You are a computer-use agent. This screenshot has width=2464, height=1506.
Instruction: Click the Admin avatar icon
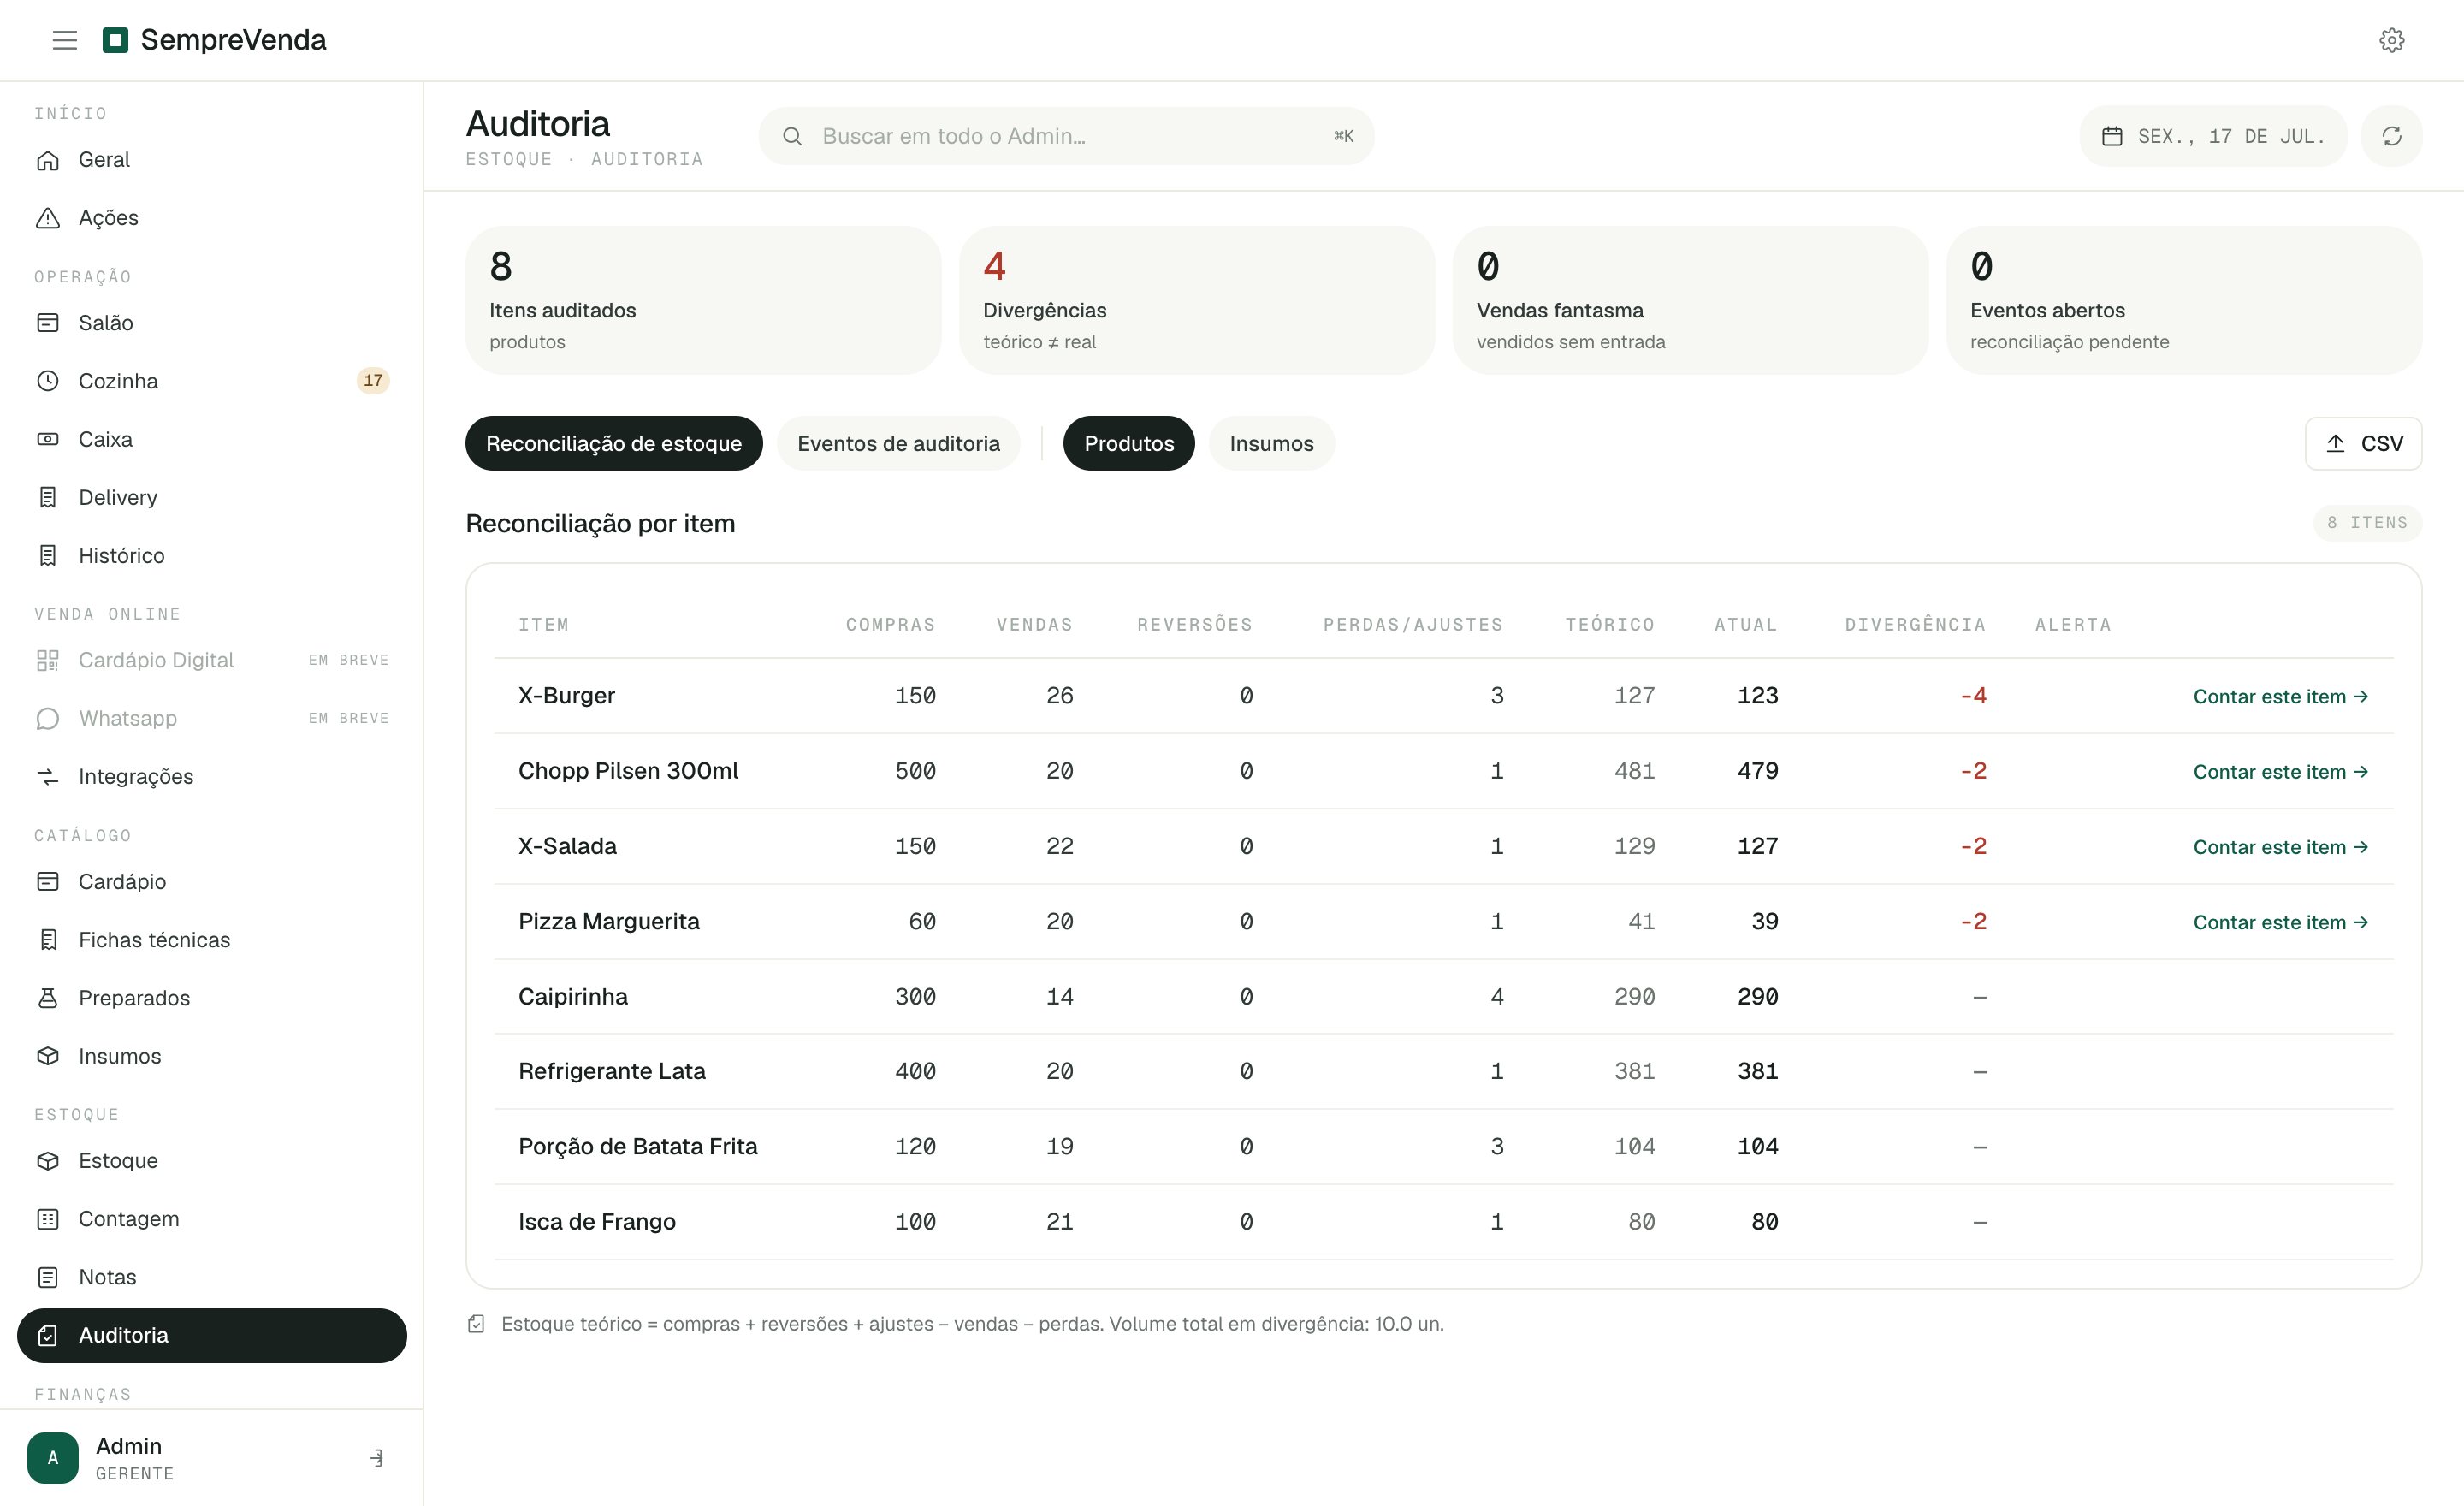point(53,1458)
